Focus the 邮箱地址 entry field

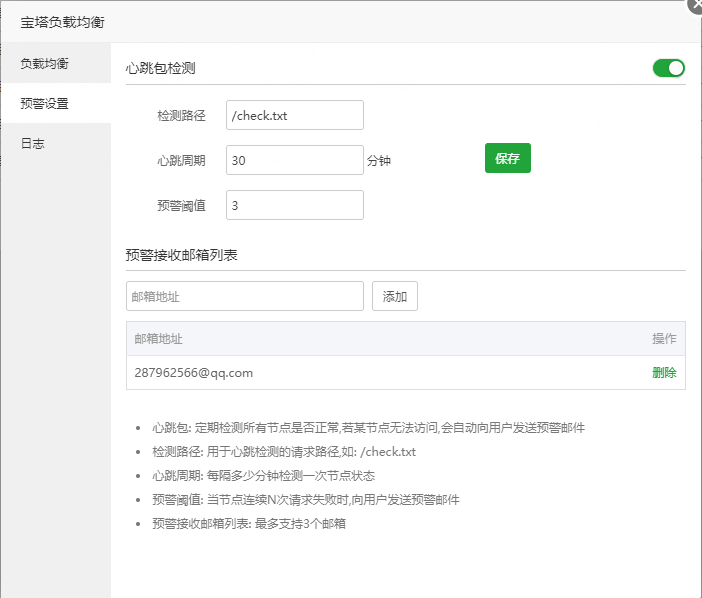[244, 296]
